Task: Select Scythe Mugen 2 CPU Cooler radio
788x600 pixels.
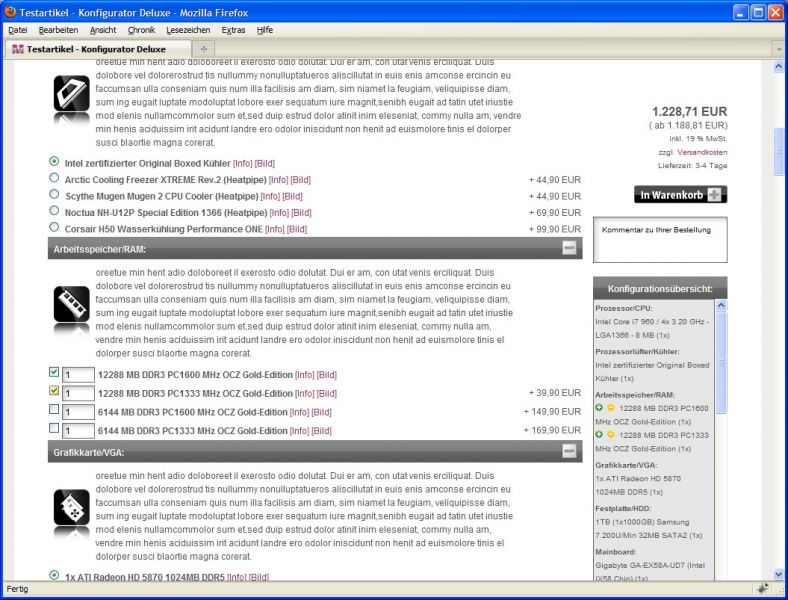Action: [x=54, y=194]
